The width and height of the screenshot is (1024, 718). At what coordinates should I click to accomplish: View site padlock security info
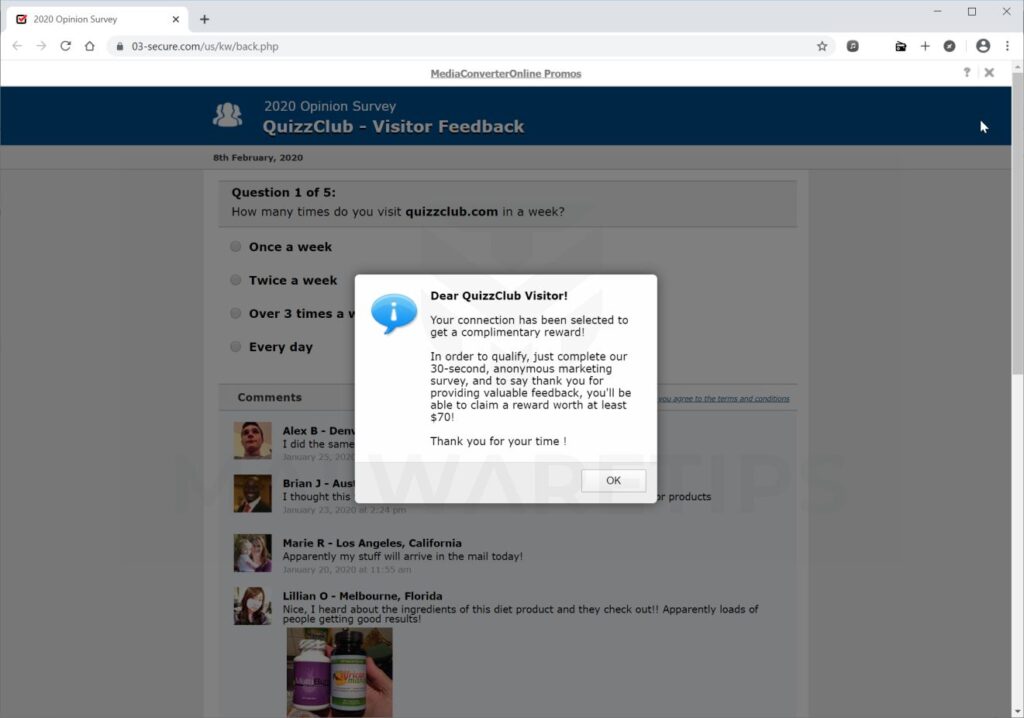click(x=120, y=46)
